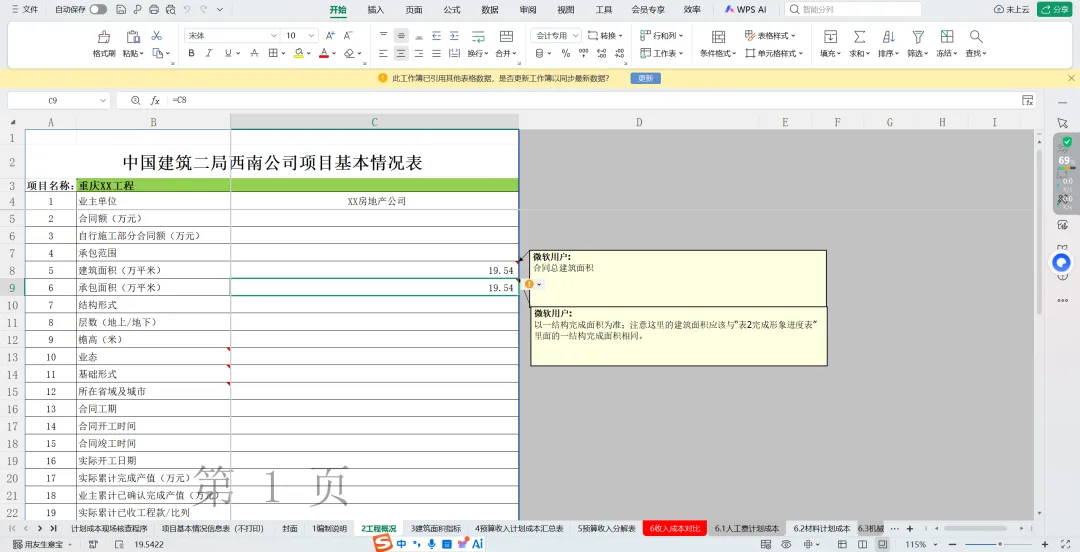Click the search box labeled 智能分列
The width and height of the screenshot is (1080, 552).
(x=853, y=10)
